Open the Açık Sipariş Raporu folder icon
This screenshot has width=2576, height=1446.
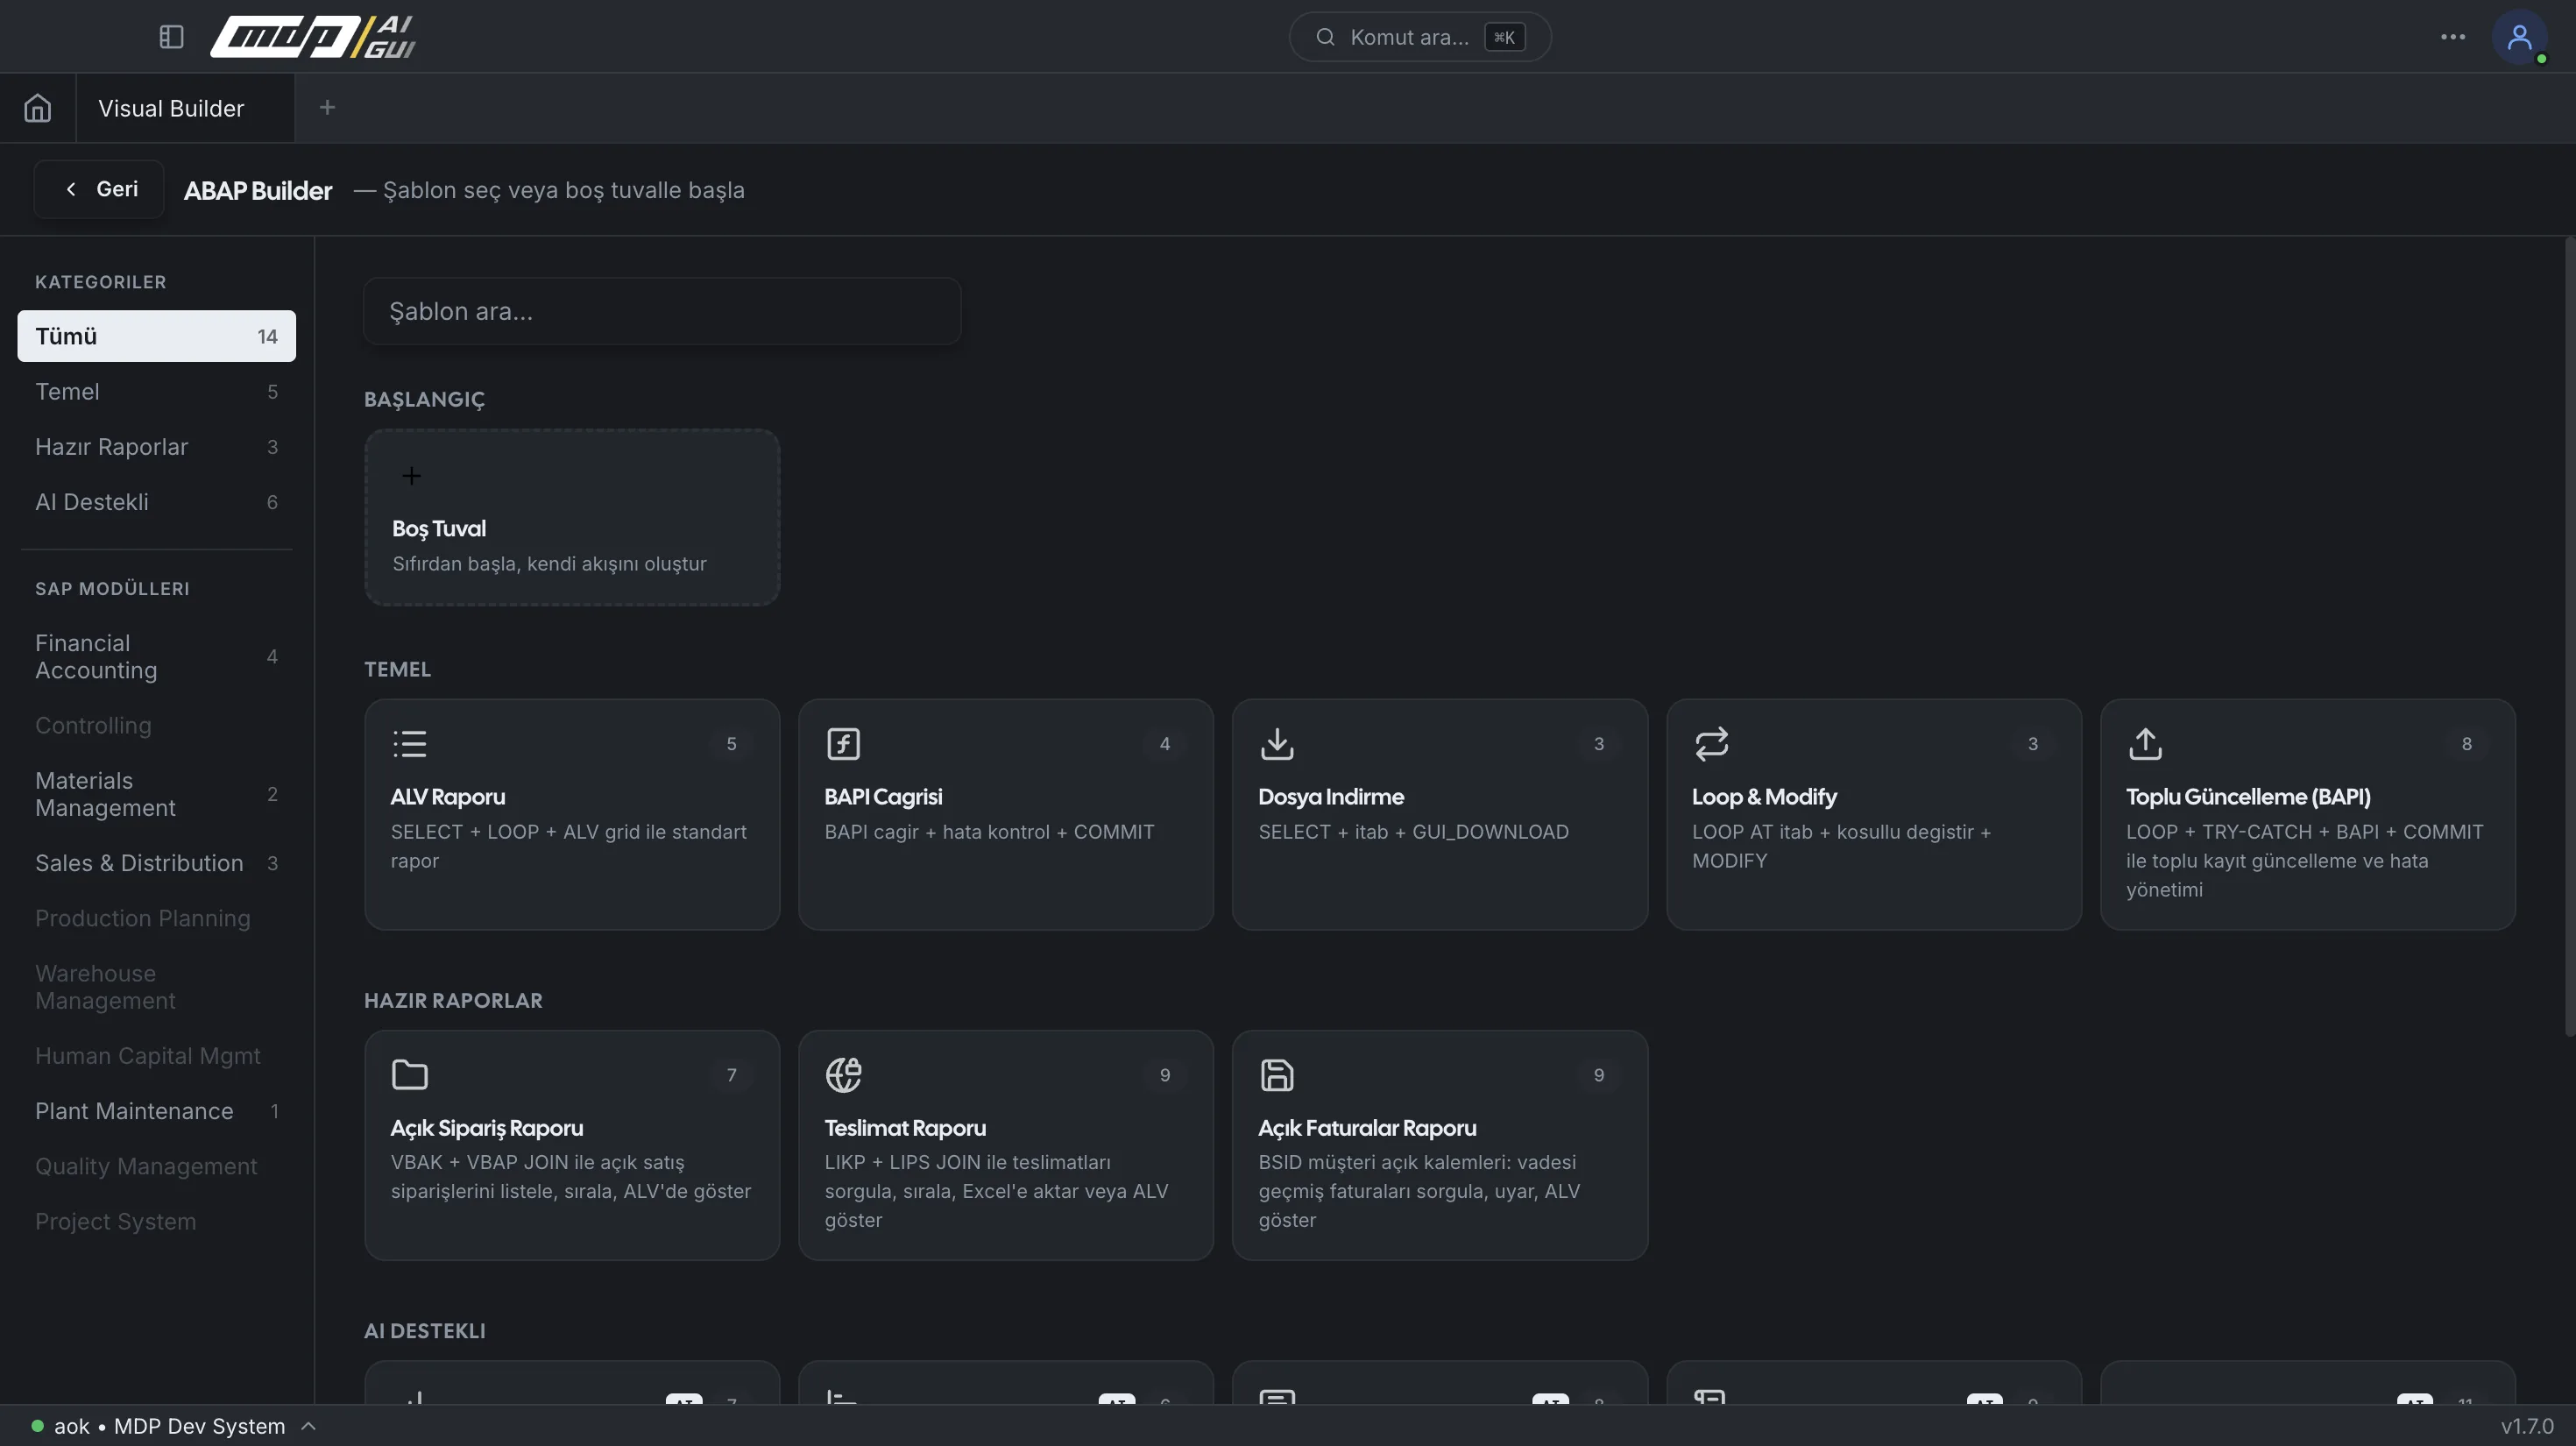point(410,1074)
